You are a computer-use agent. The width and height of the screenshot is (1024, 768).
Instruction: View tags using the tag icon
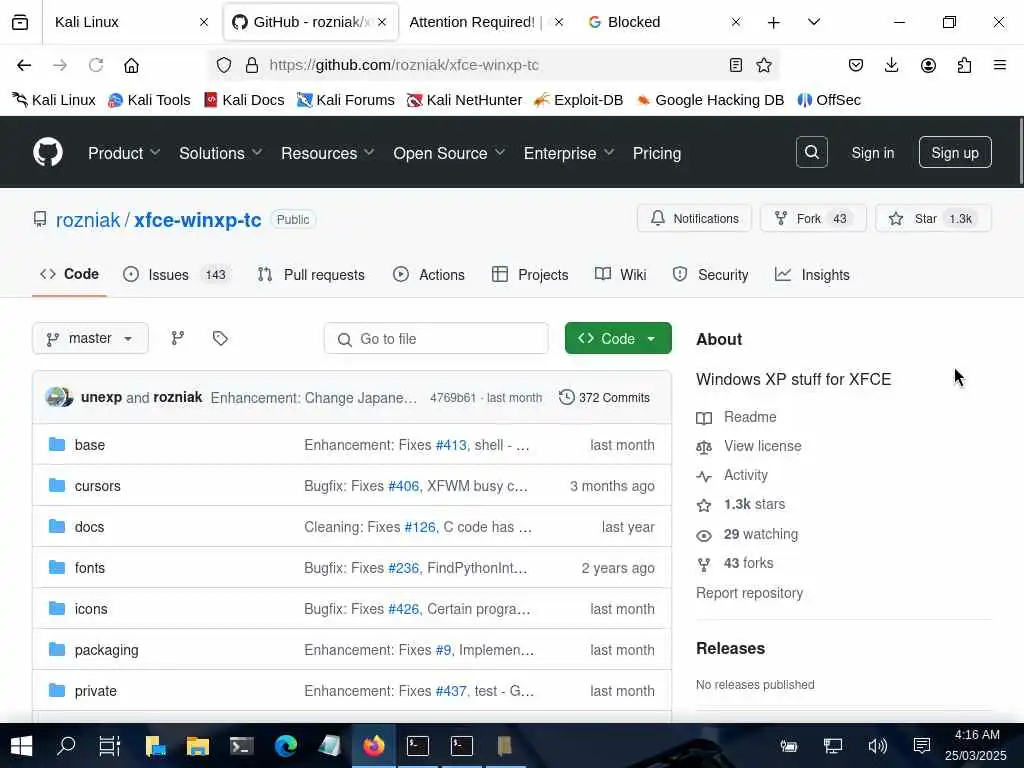click(220, 338)
